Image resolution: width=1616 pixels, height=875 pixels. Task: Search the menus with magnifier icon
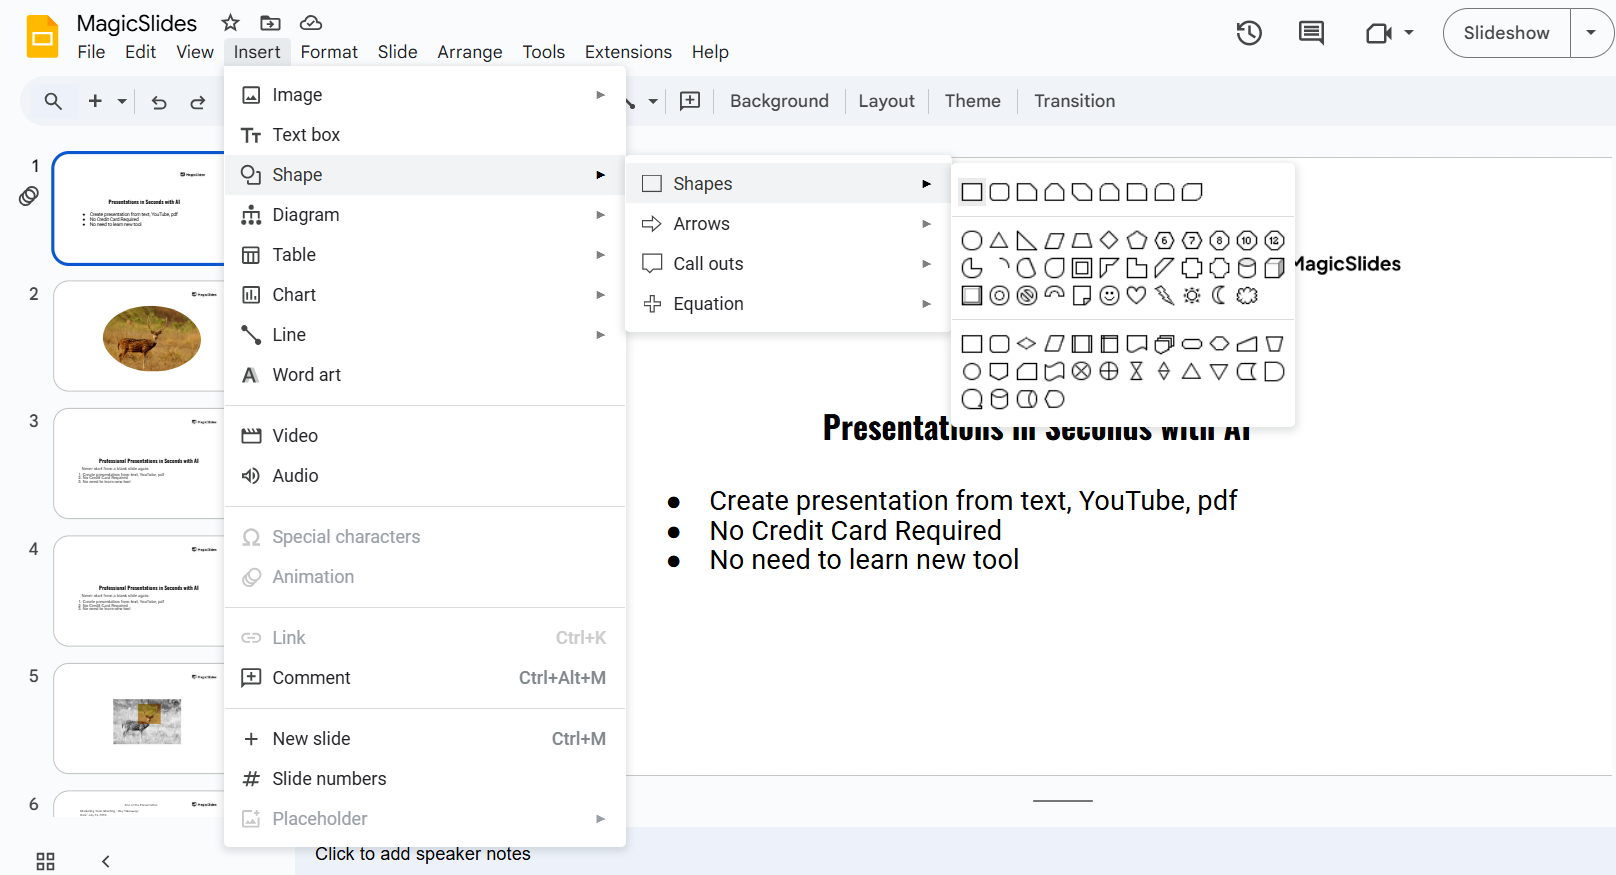(x=53, y=101)
